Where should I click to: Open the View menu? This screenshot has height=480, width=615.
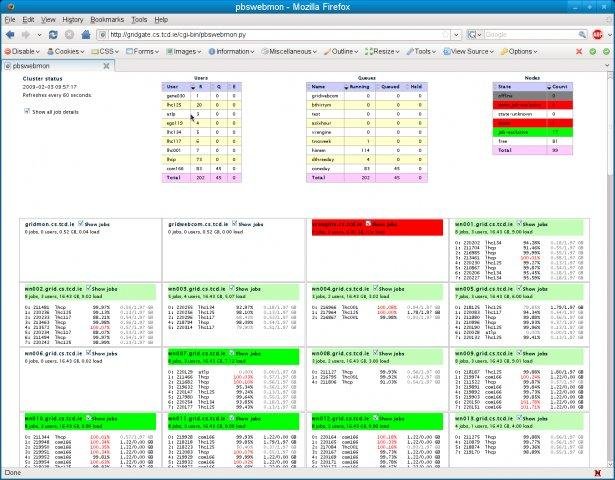click(x=48, y=20)
